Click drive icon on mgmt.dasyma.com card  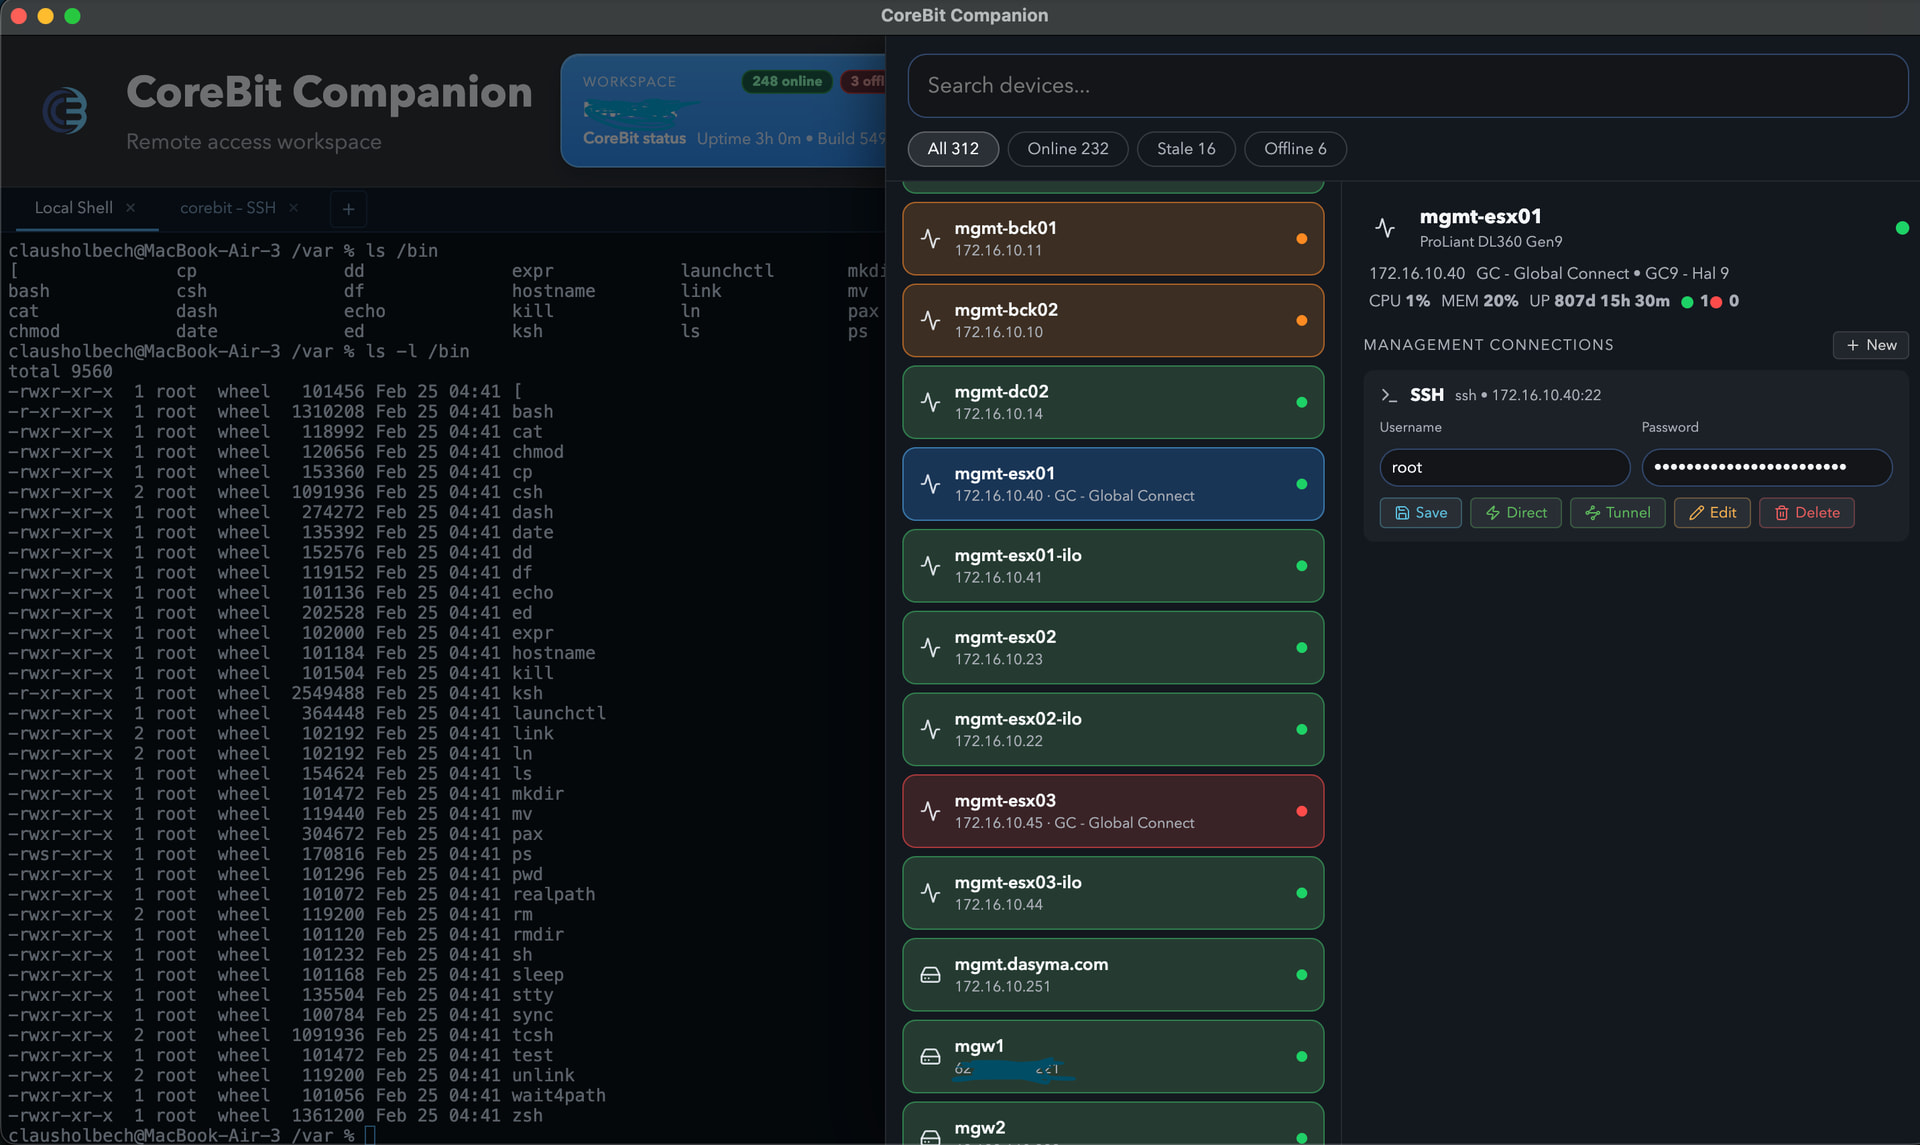pos(931,975)
